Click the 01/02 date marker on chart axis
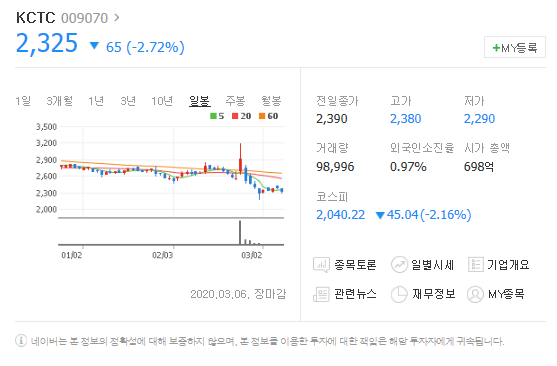 tap(71, 255)
